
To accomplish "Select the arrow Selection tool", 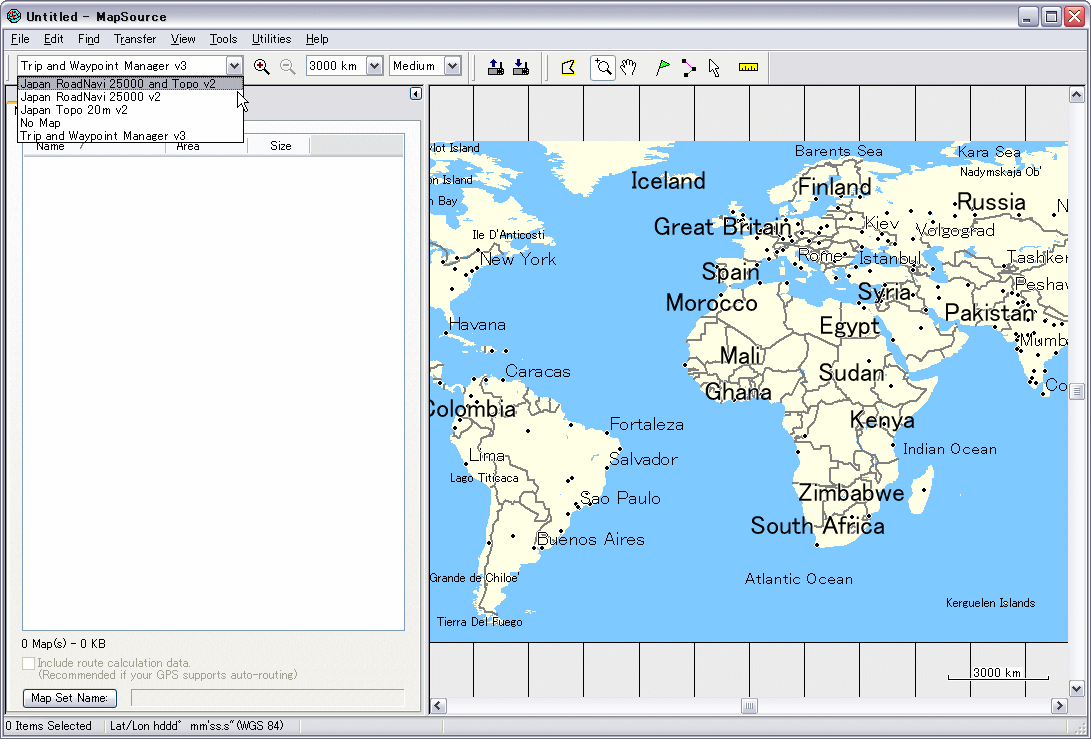I will [714, 67].
